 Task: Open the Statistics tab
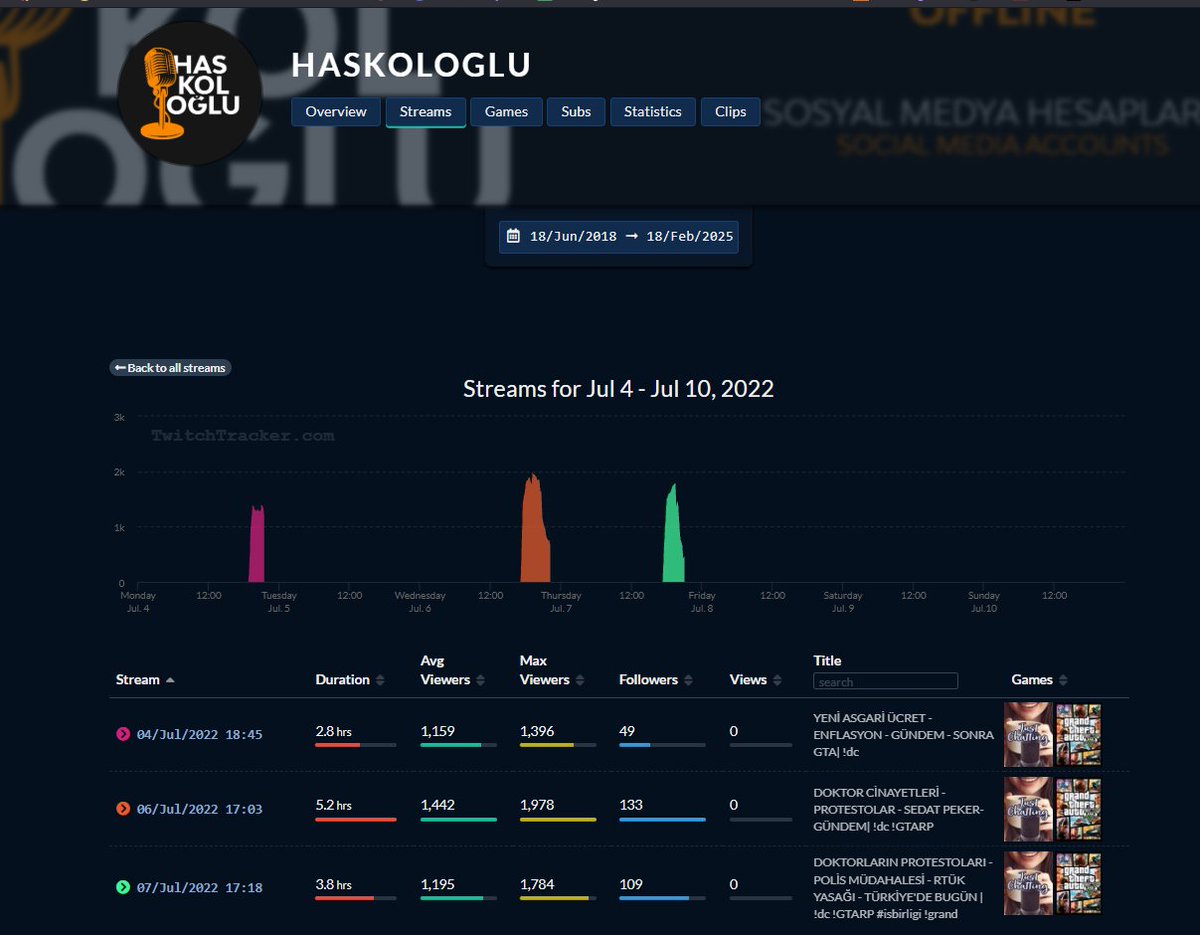653,112
